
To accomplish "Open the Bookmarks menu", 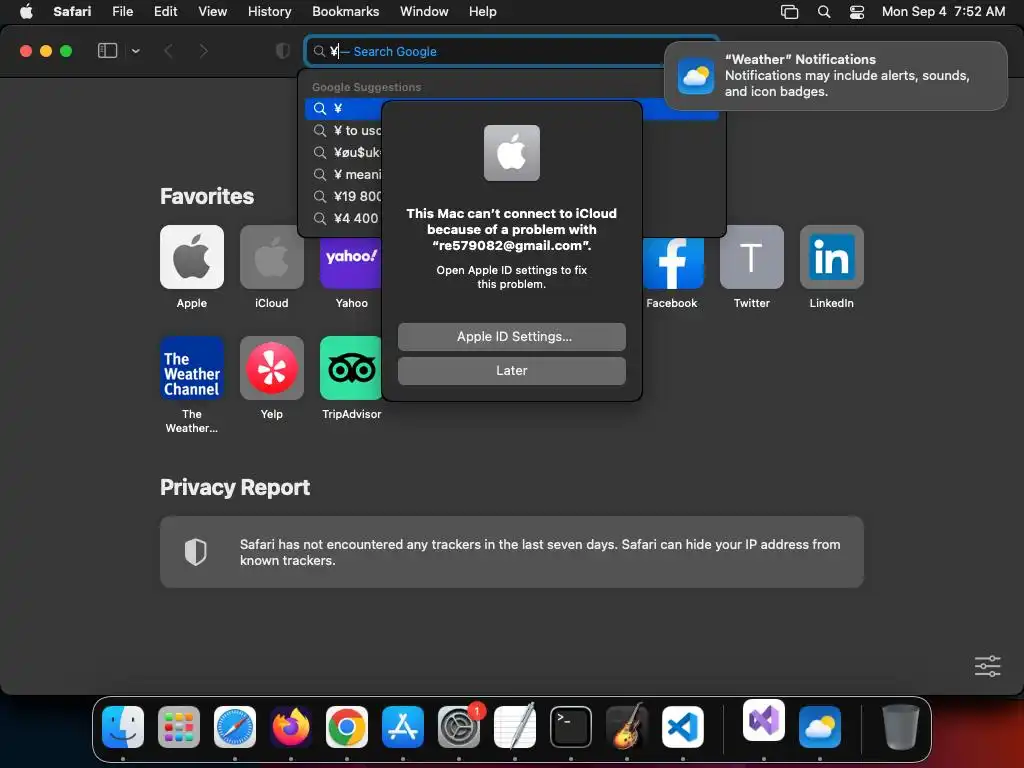I will [345, 12].
